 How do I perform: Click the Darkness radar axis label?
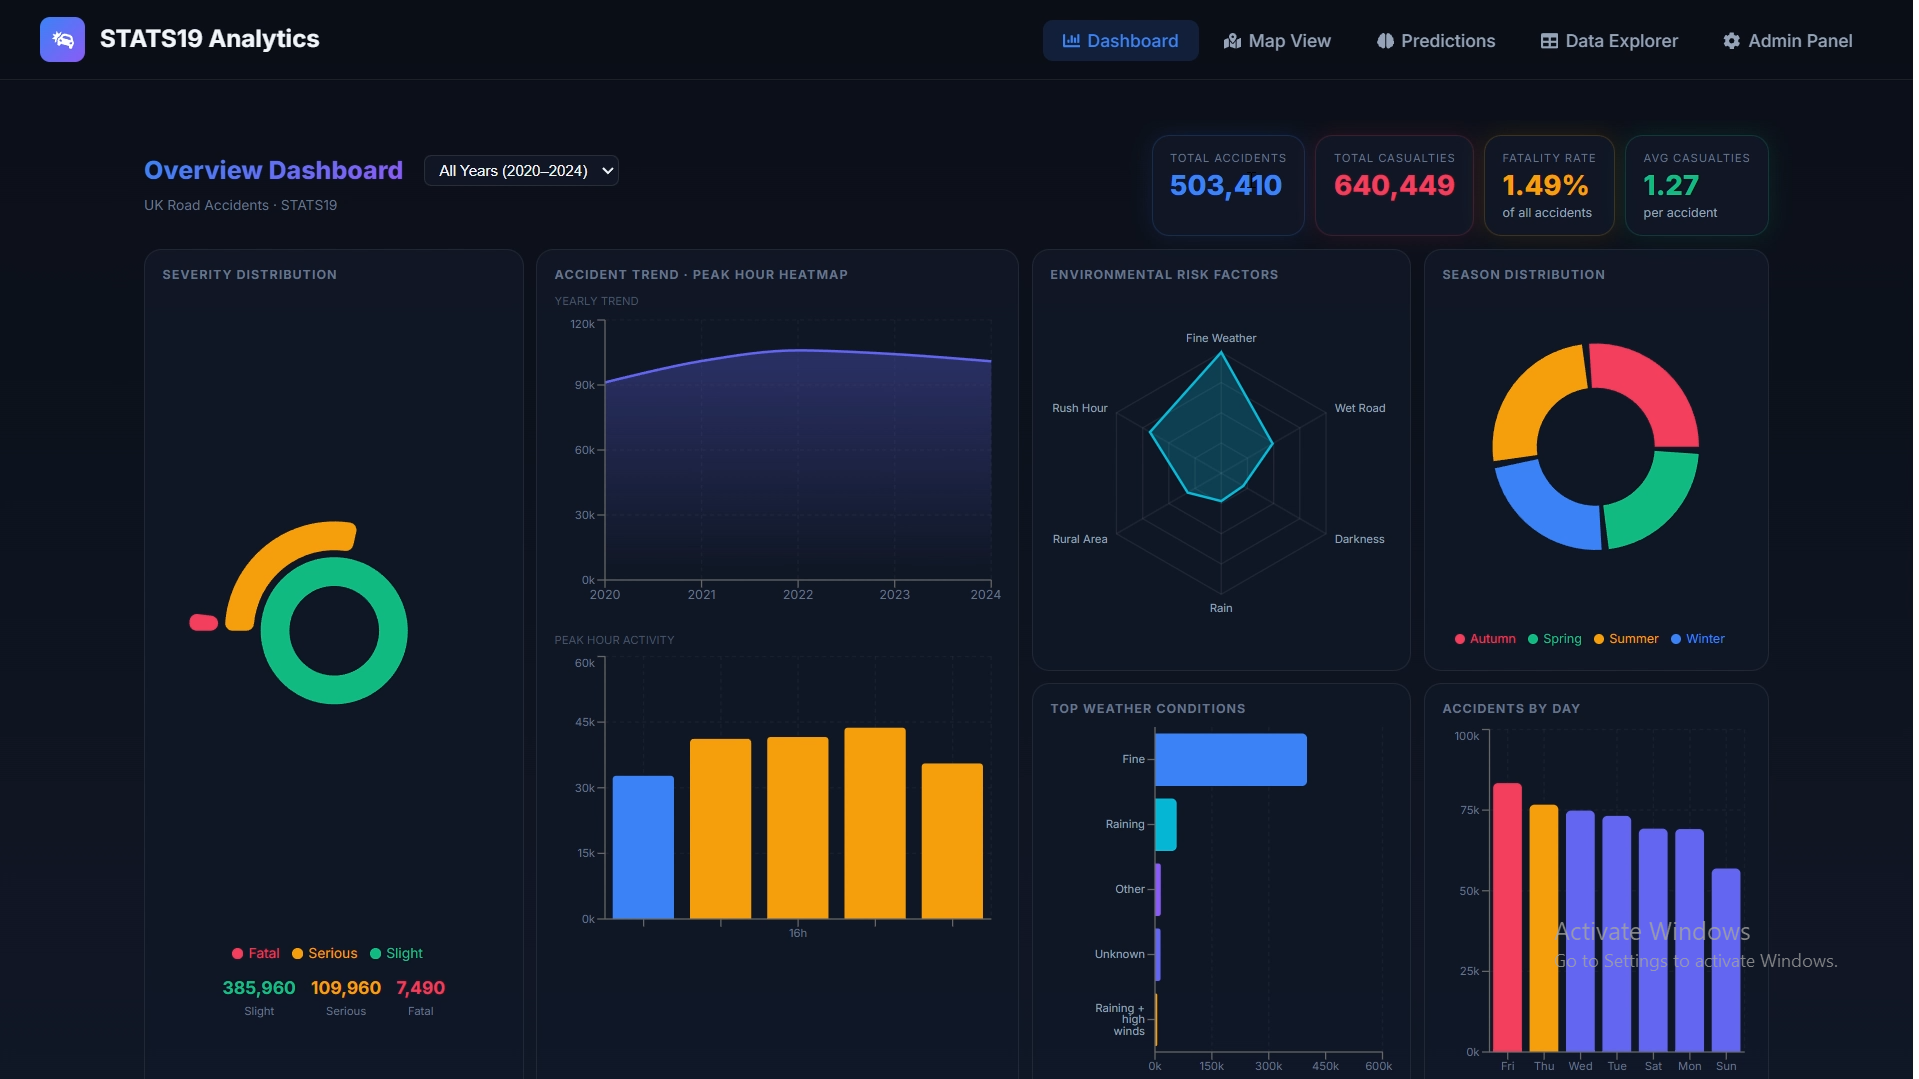[1360, 539]
